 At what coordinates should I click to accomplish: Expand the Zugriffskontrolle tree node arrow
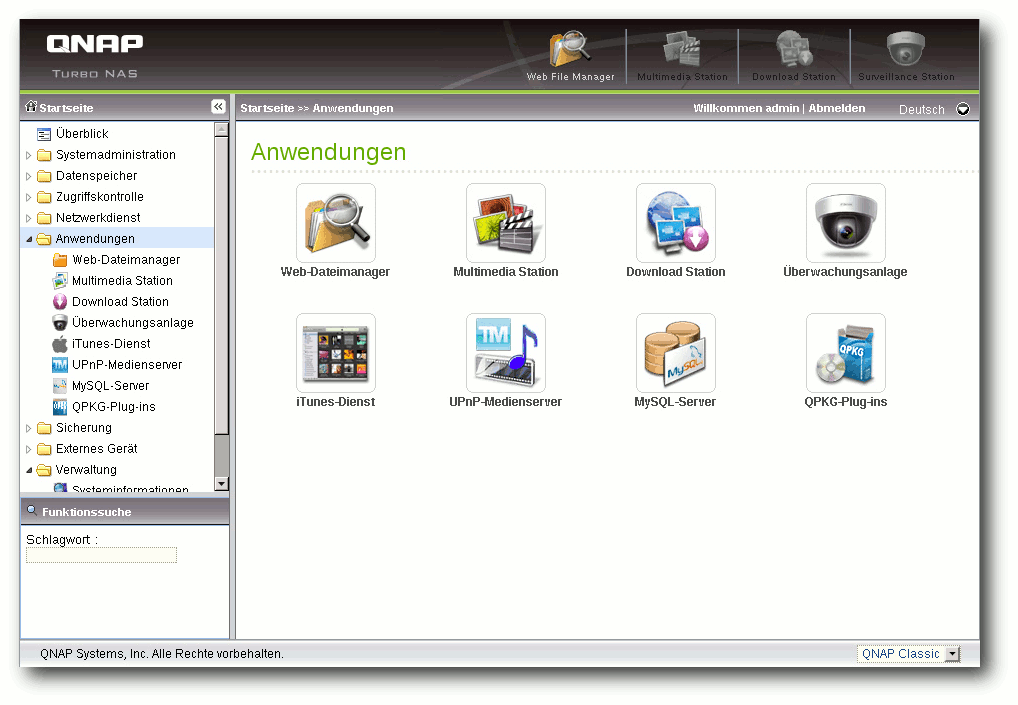(x=29, y=197)
